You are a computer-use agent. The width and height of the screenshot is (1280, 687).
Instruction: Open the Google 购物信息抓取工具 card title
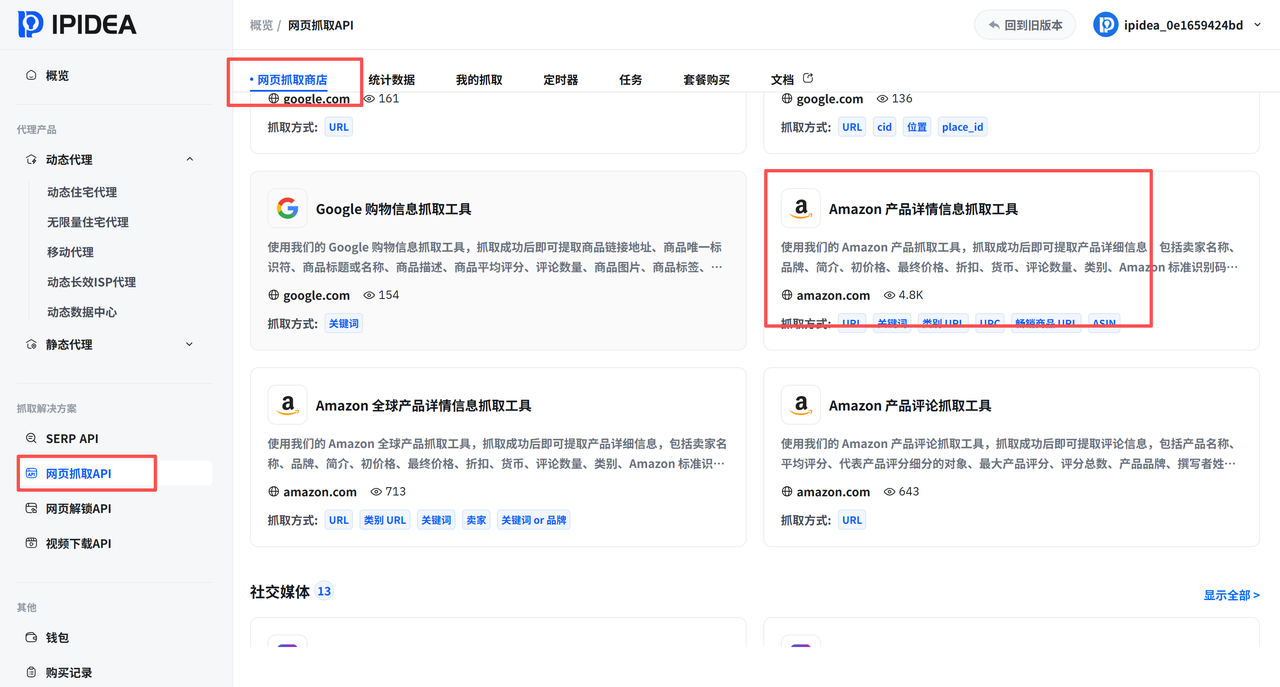pos(394,209)
